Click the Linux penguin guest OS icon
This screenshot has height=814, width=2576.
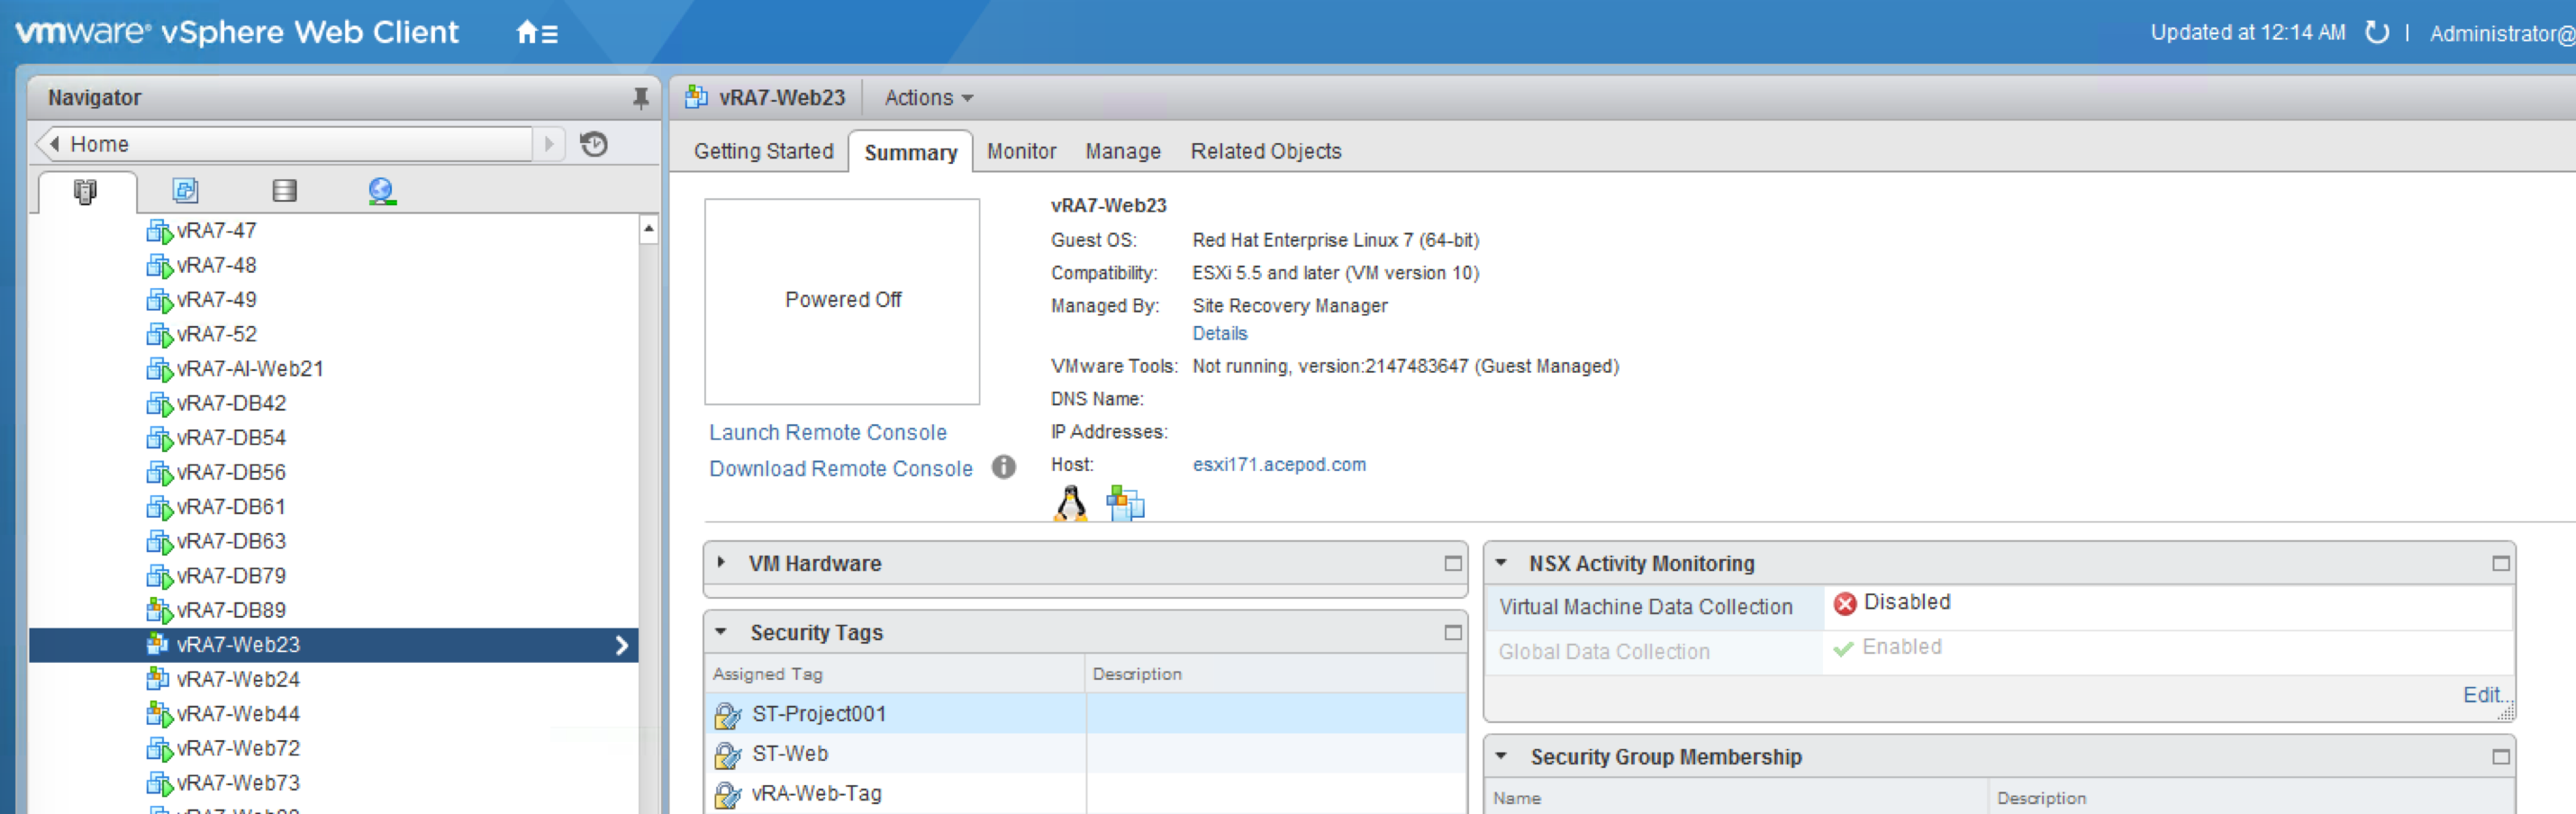pyautogui.click(x=1070, y=503)
